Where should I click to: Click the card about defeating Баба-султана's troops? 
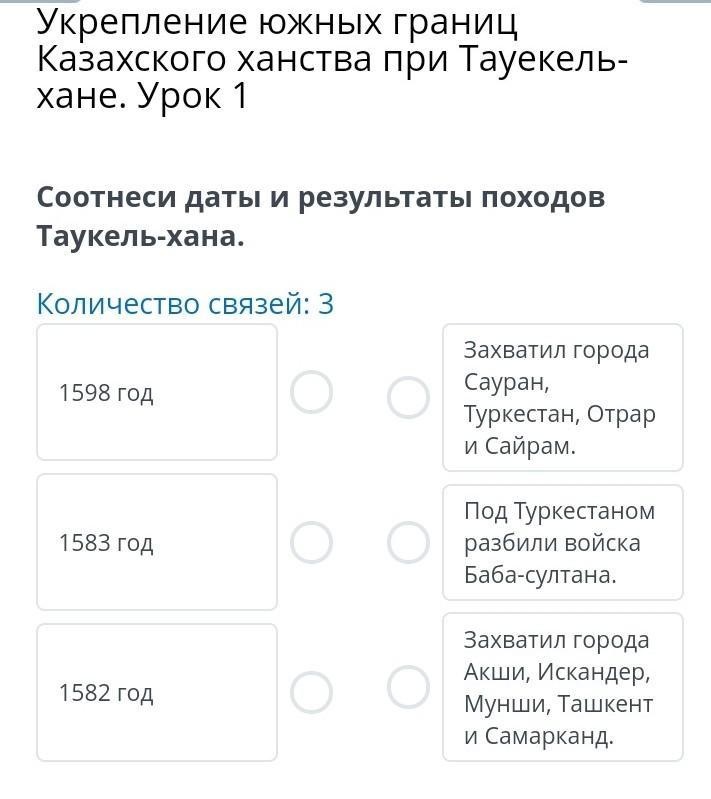tap(563, 542)
